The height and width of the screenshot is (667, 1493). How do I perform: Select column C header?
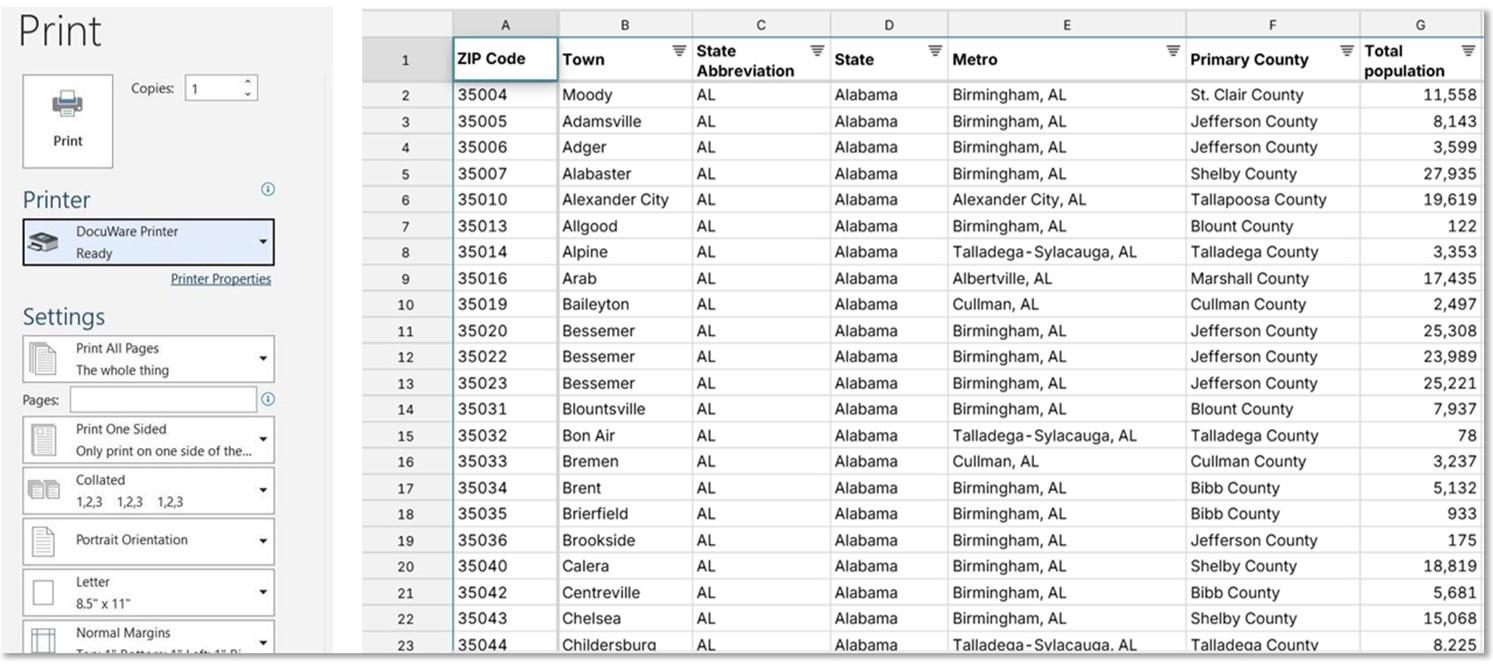(x=761, y=25)
